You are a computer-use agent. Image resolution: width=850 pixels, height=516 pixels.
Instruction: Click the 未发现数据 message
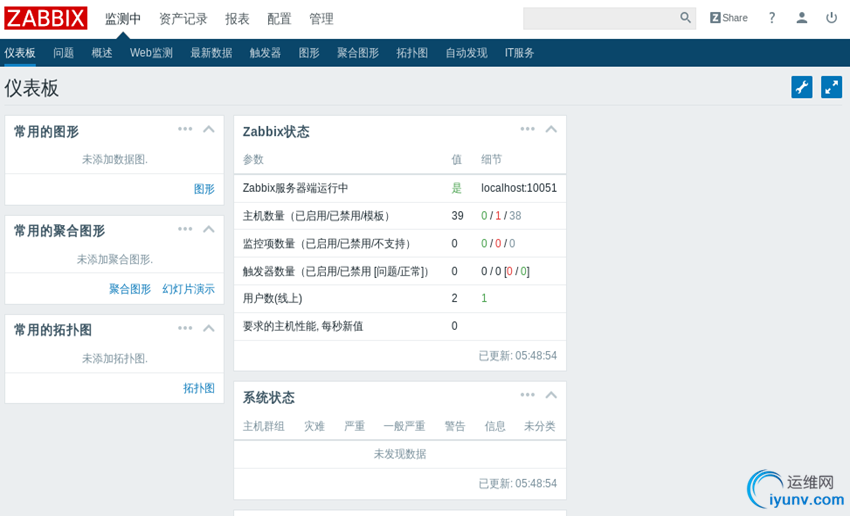pyautogui.click(x=400, y=454)
